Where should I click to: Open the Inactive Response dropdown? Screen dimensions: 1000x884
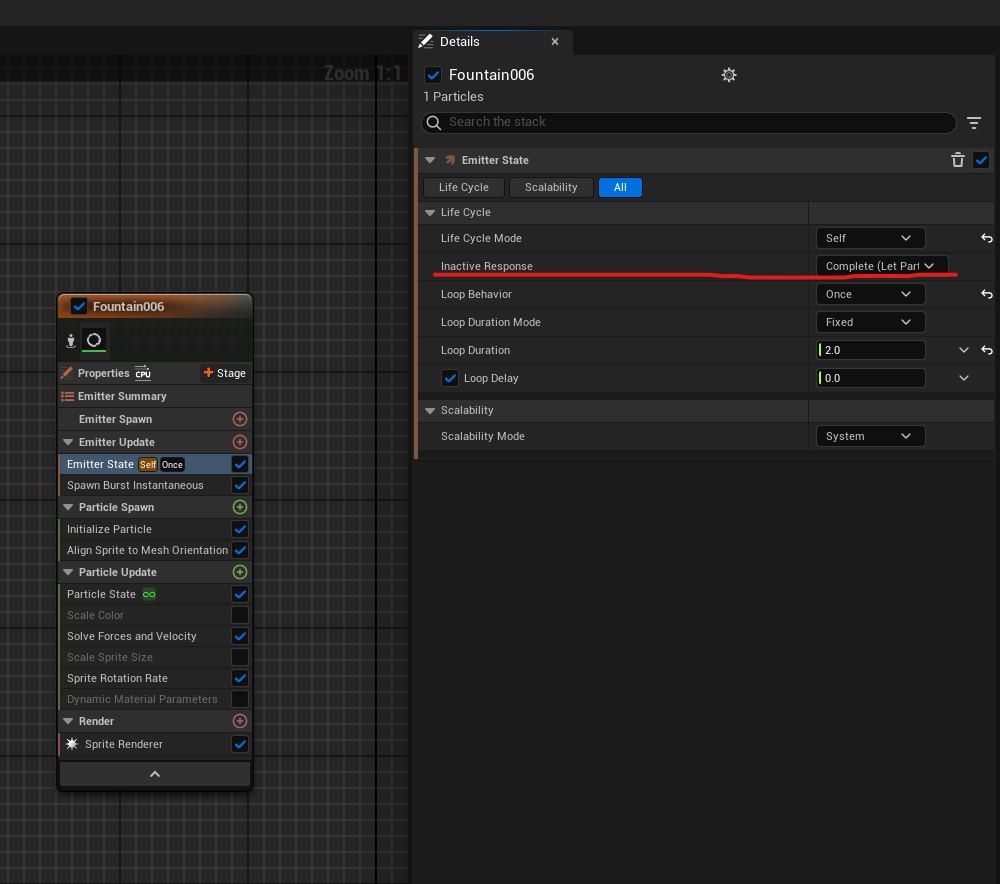coord(880,266)
